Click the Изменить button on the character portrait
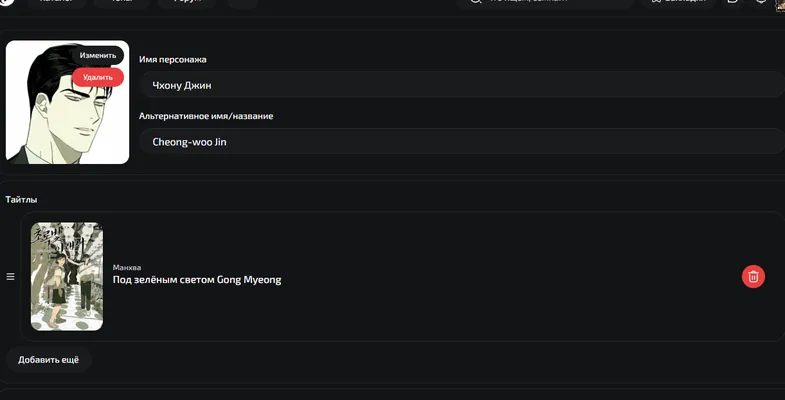The image size is (785, 400). (x=98, y=56)
